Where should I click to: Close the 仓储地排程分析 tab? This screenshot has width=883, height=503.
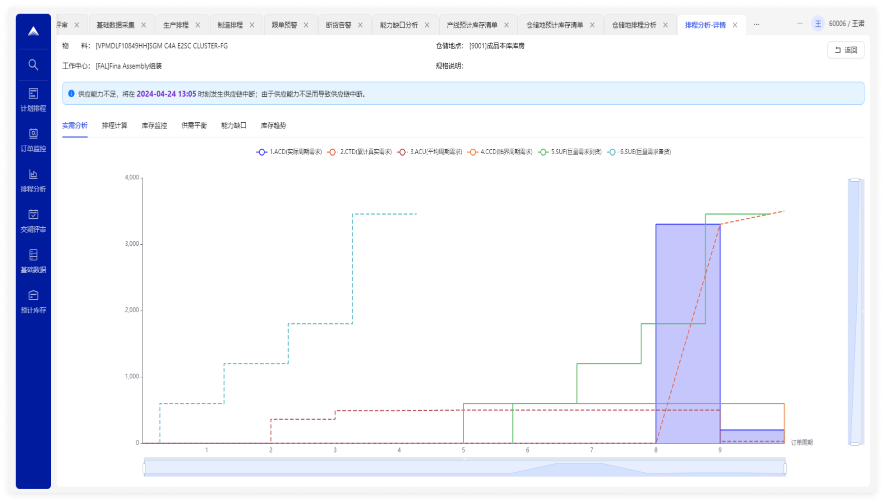point(665,25)
